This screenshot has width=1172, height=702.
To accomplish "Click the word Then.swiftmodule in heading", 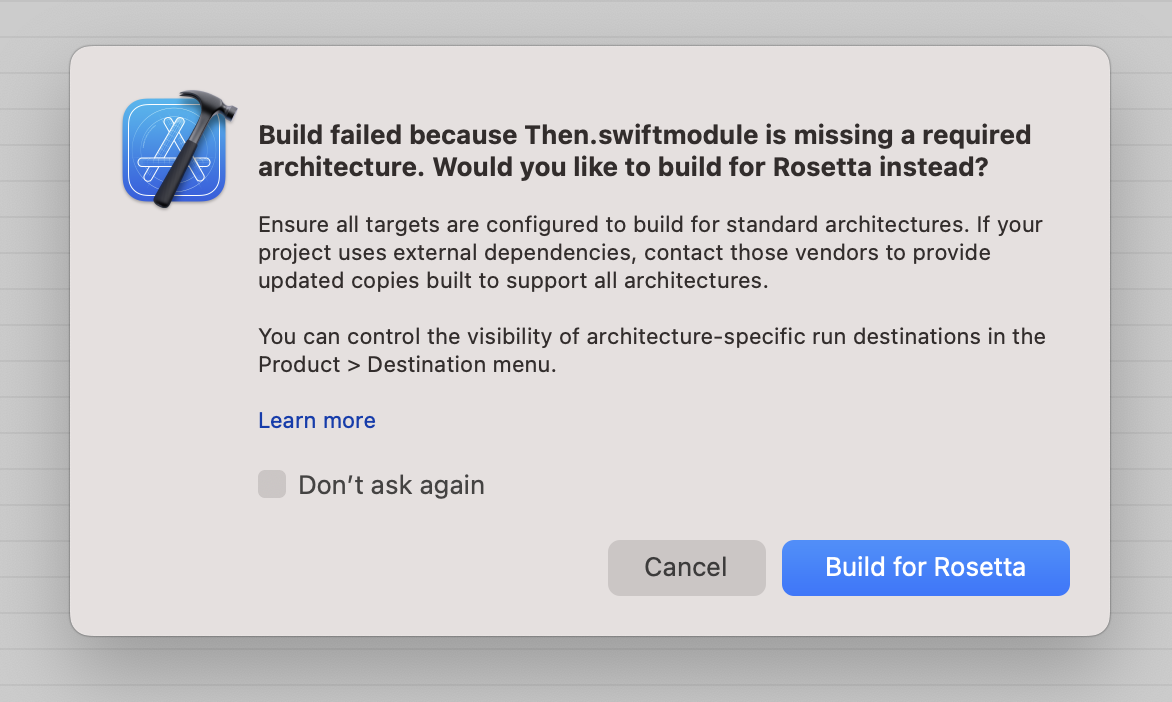I will coord(628,136).
